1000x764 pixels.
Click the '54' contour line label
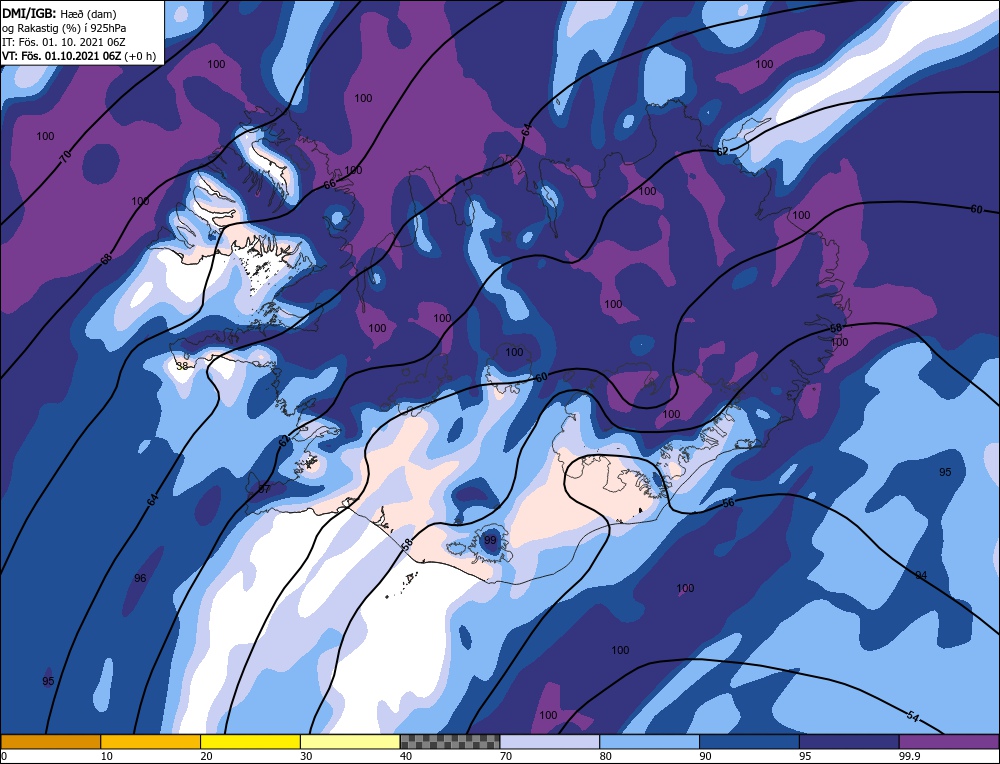pyautogui.click(x=913, y=717)
